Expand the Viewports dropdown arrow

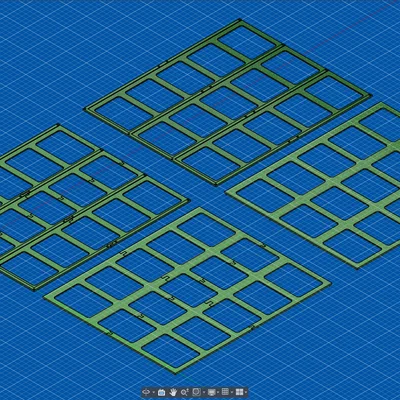tap(246, 392)
